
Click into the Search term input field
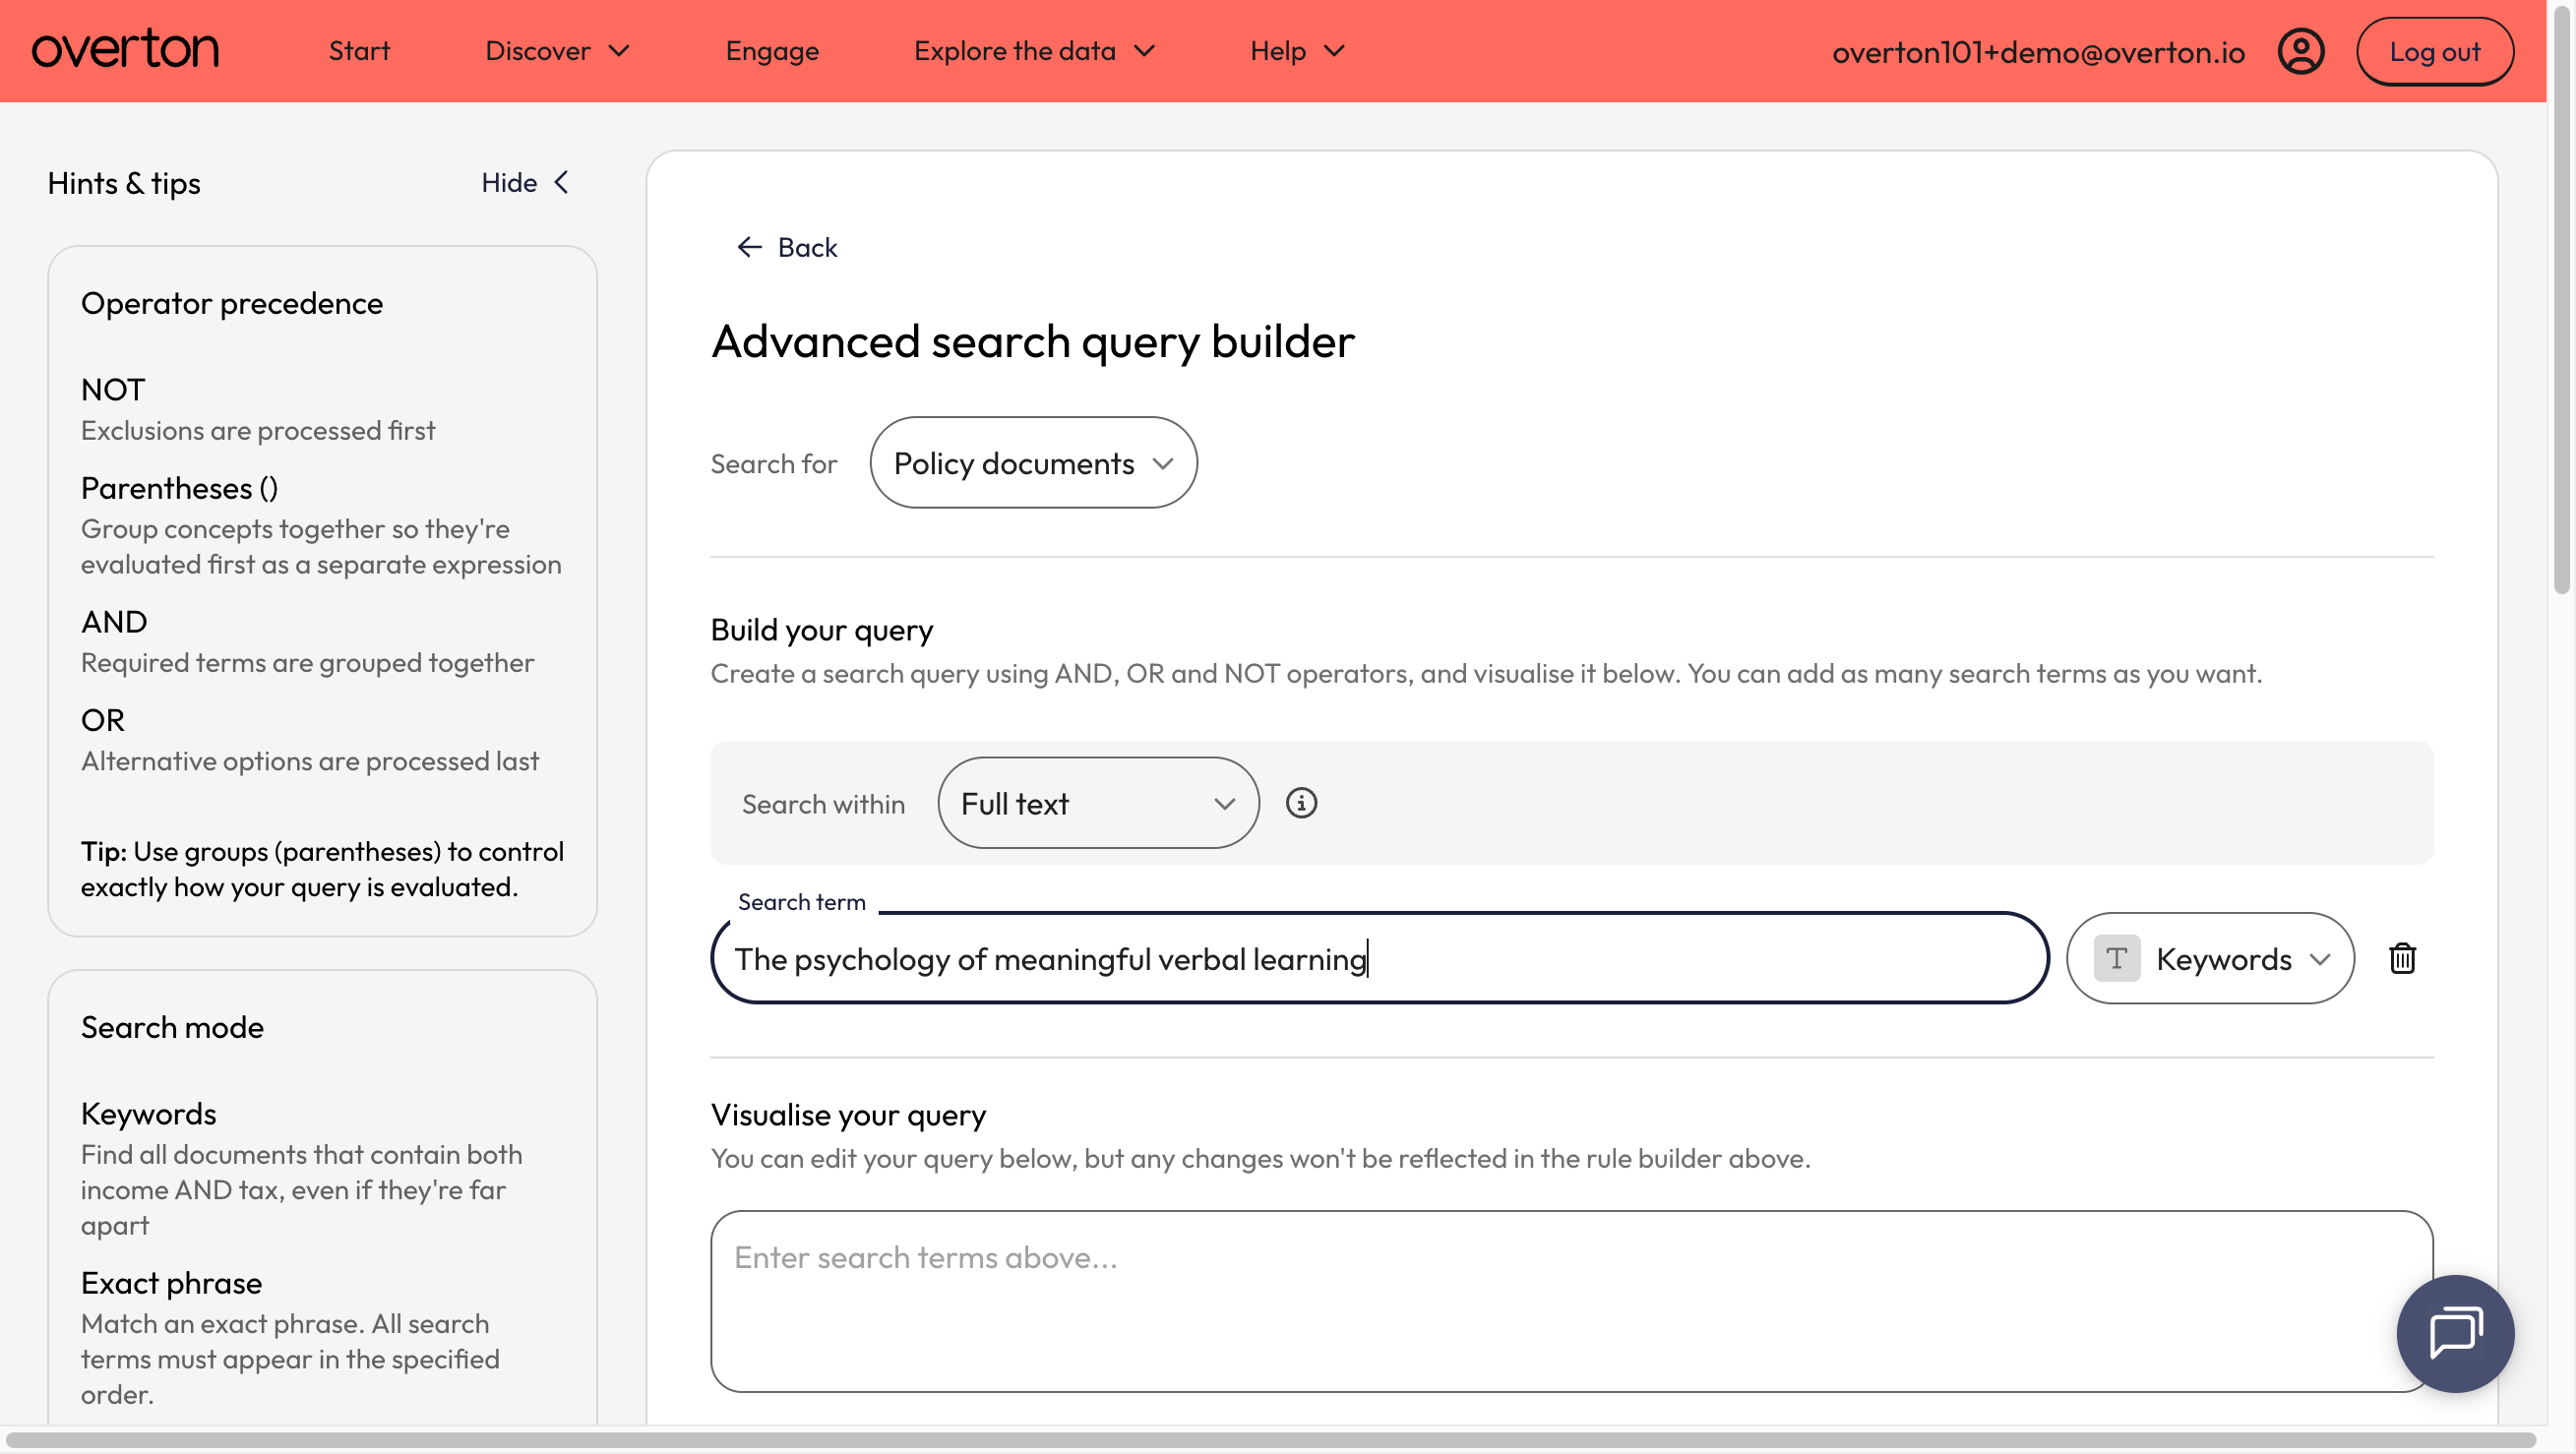coord(1379,958)
